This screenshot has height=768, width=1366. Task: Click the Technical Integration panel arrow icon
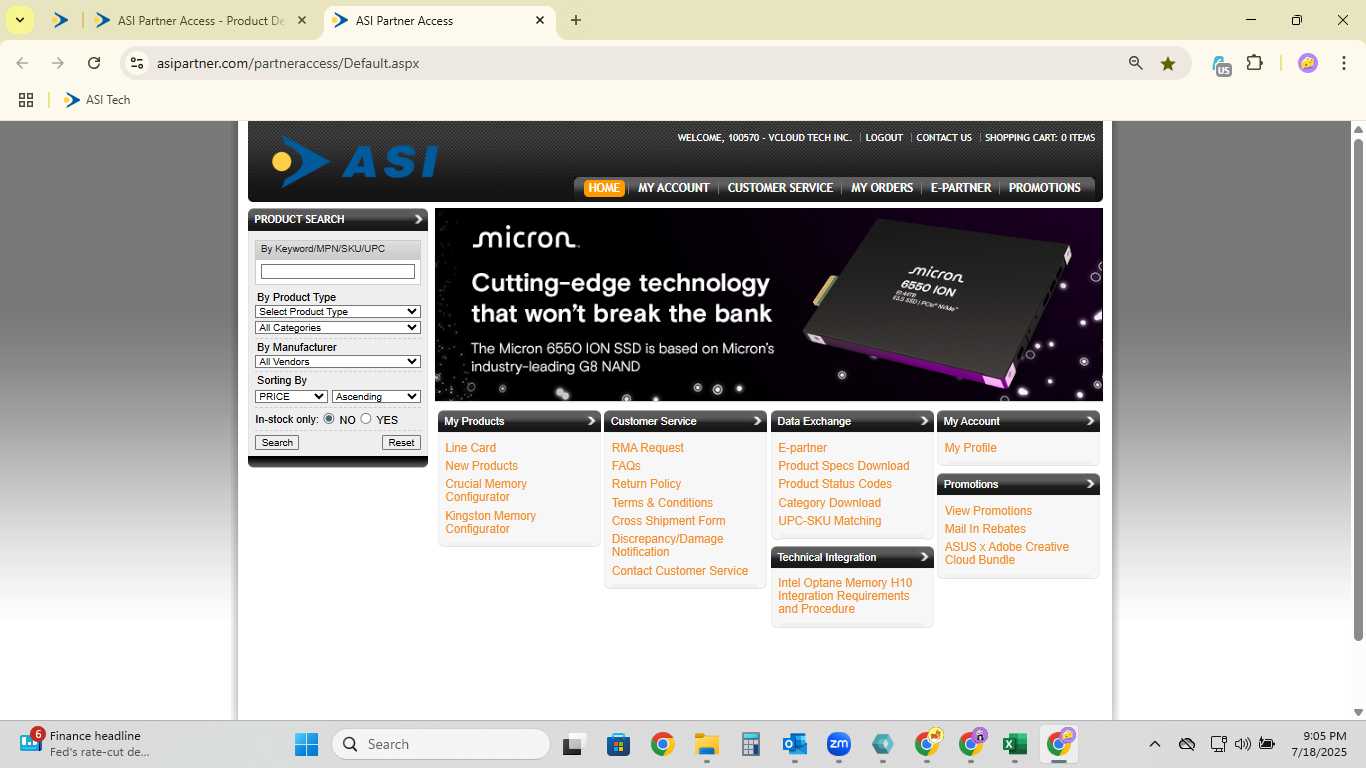[924, 557]
